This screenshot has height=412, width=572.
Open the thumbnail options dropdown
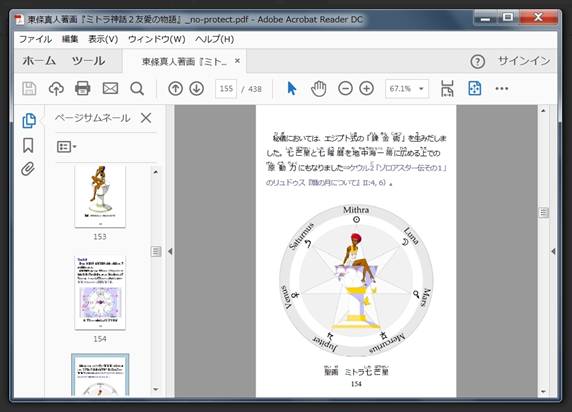66,147
